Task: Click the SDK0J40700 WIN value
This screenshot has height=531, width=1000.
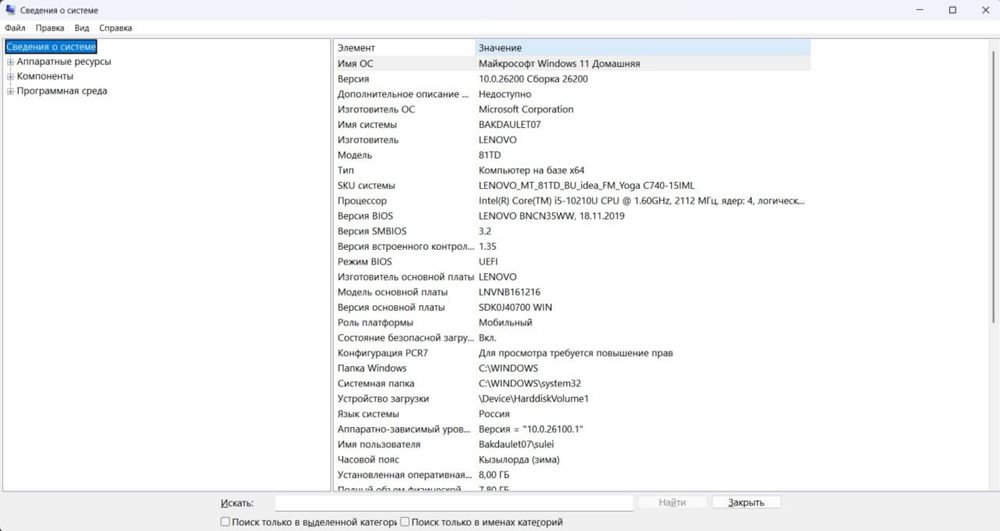Action: 516,308
